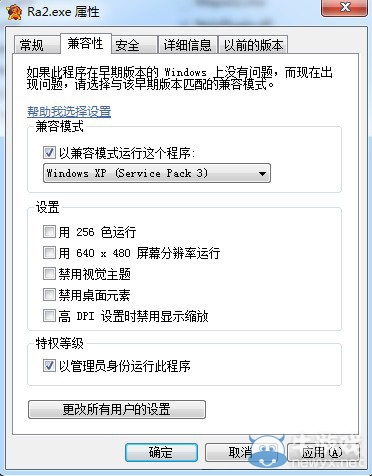Enable 用 640 x 480 屏幕分辨率运行 checkbox
The width and height of the screenshot is (372, 476).
[49, 252]
